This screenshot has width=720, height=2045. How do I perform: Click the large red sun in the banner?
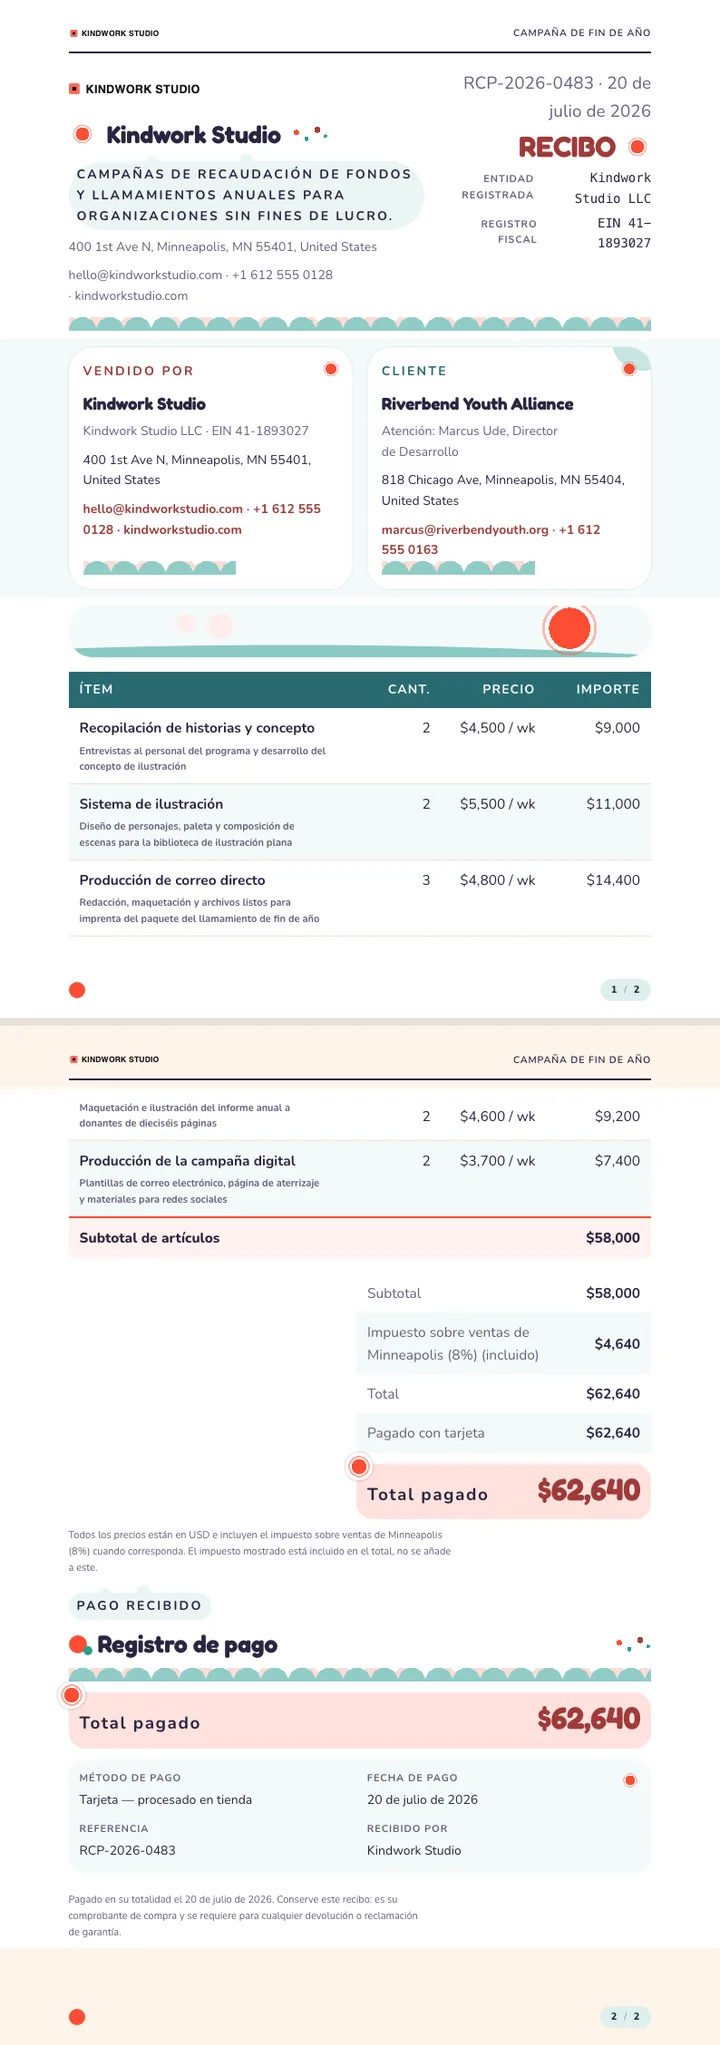(x=570, y=629)
